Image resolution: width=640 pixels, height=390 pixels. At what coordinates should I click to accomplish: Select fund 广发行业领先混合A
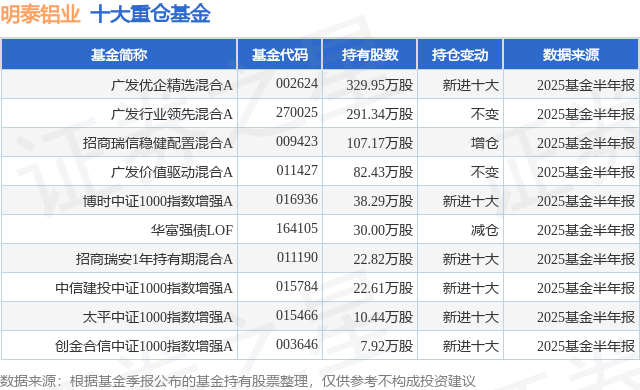[172, 114]
